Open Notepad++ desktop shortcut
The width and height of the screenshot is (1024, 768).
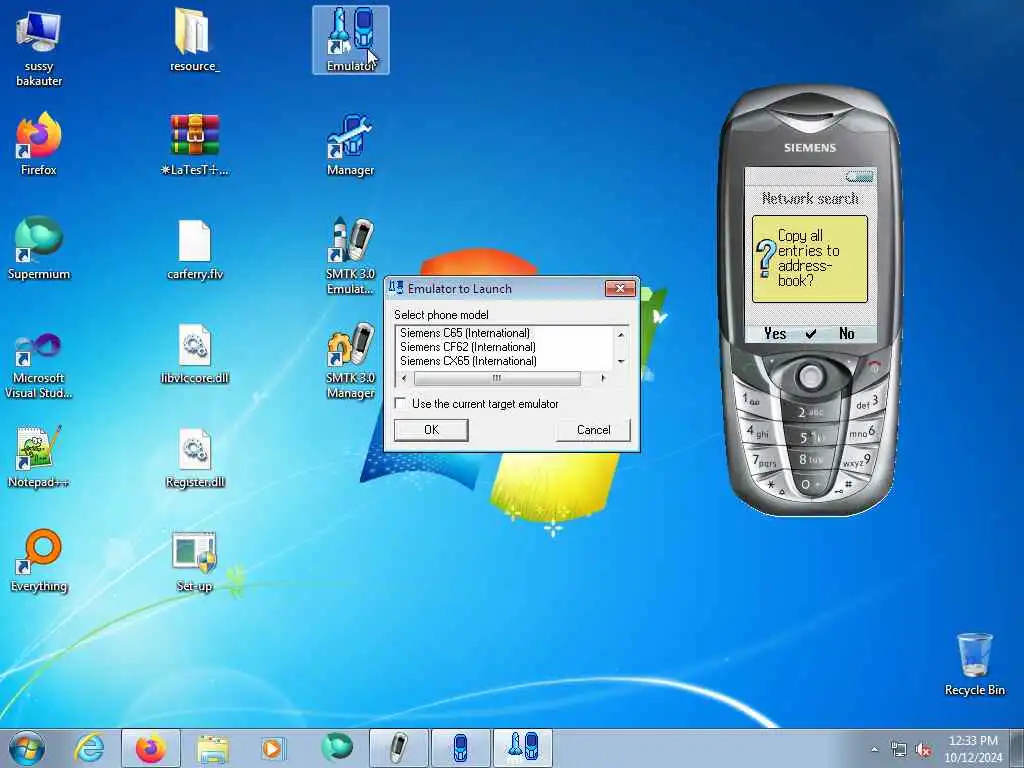pos(39,457)
